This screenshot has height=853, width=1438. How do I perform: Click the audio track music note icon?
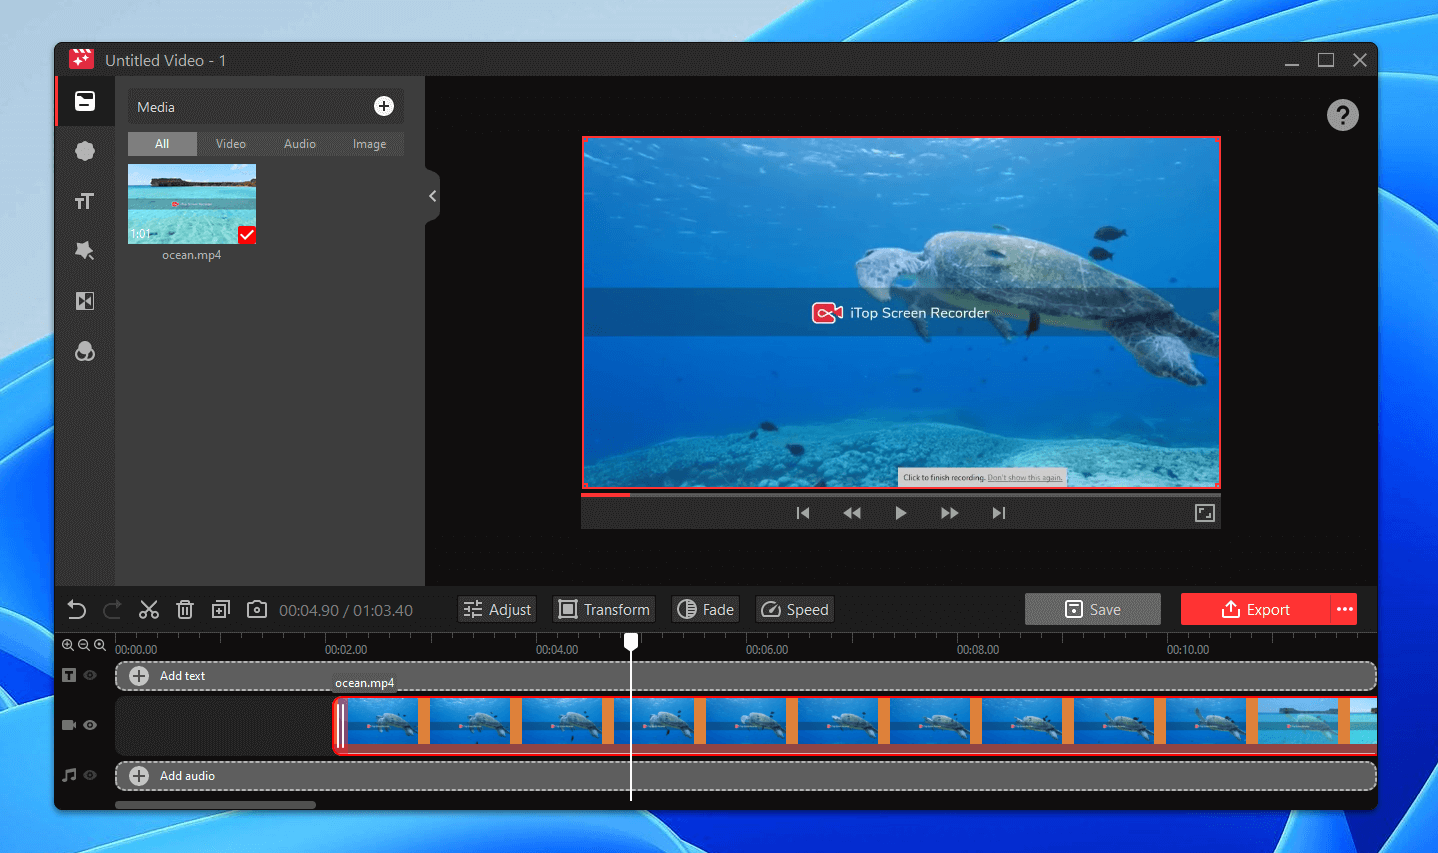pos(69,775)
